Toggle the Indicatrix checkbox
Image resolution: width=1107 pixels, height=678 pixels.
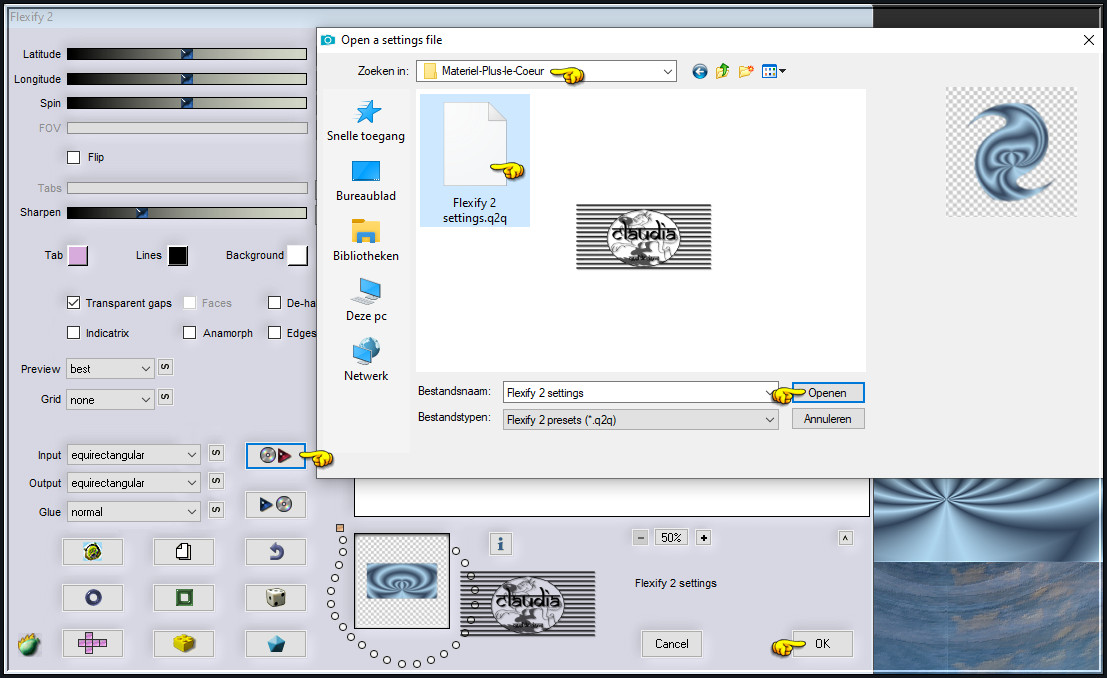pyautogui.click(x=73, y=333)
